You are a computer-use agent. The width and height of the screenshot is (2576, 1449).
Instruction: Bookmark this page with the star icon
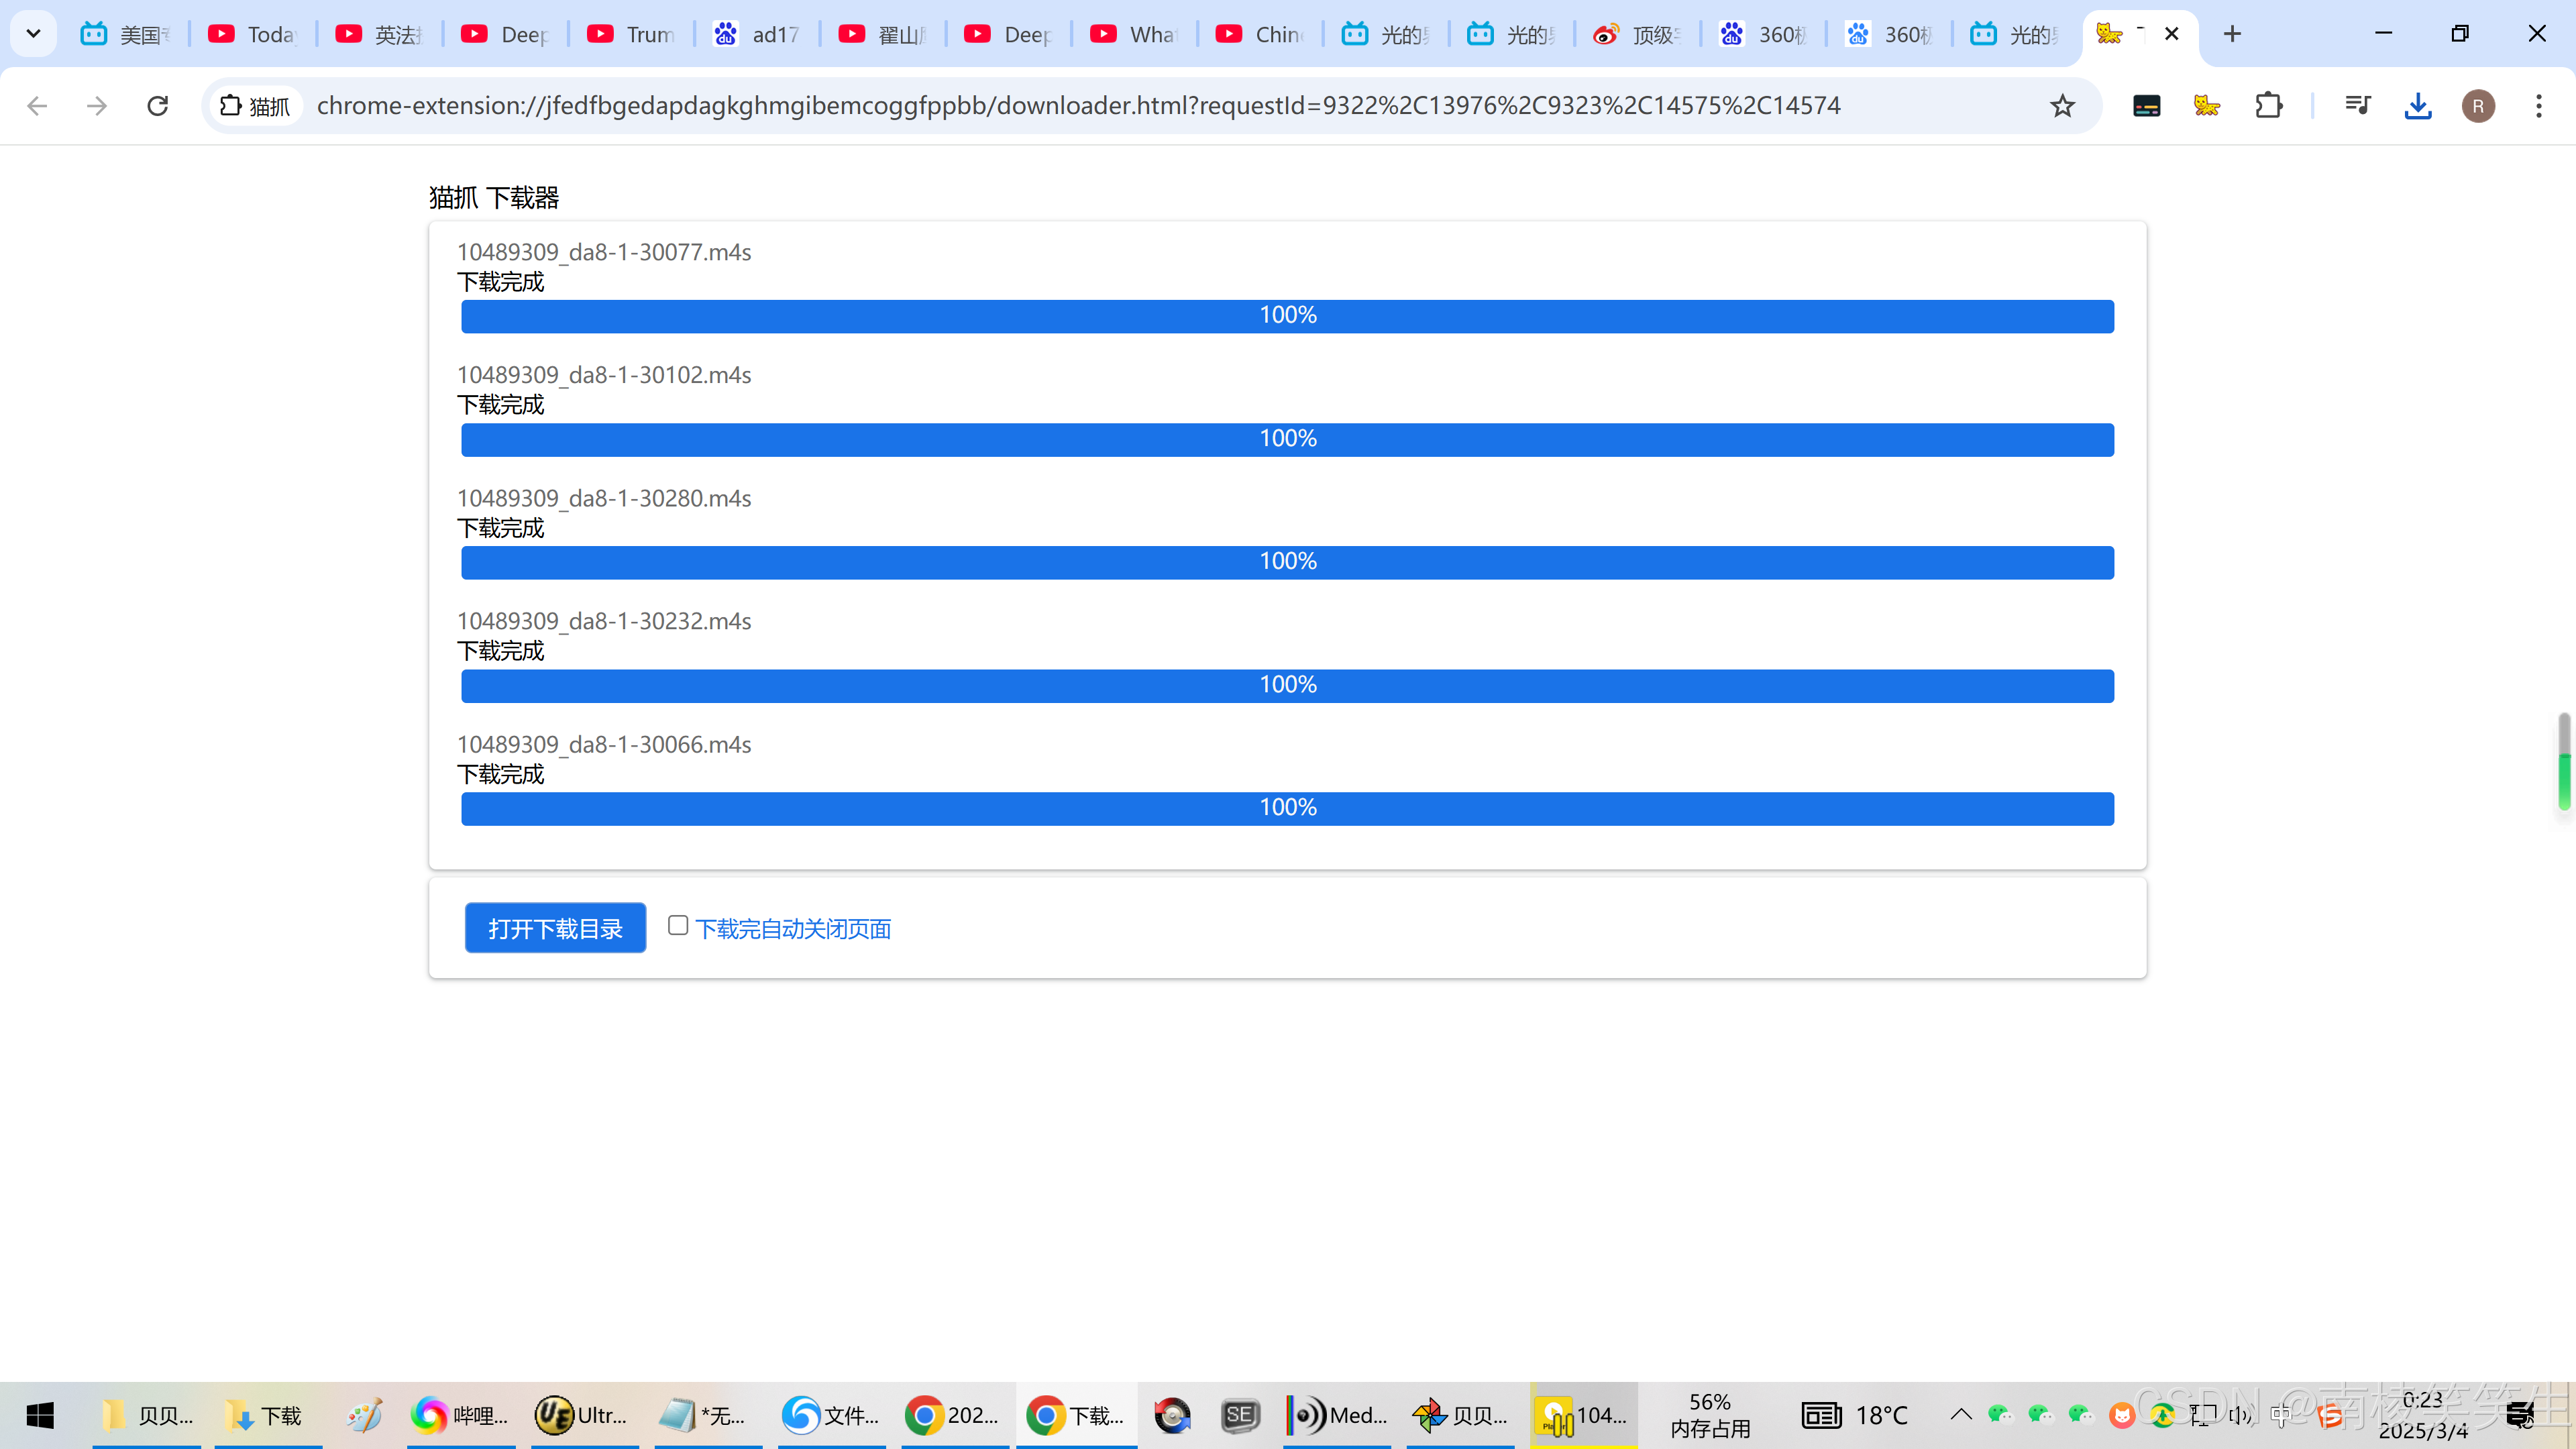click(x=2062, y=105)
